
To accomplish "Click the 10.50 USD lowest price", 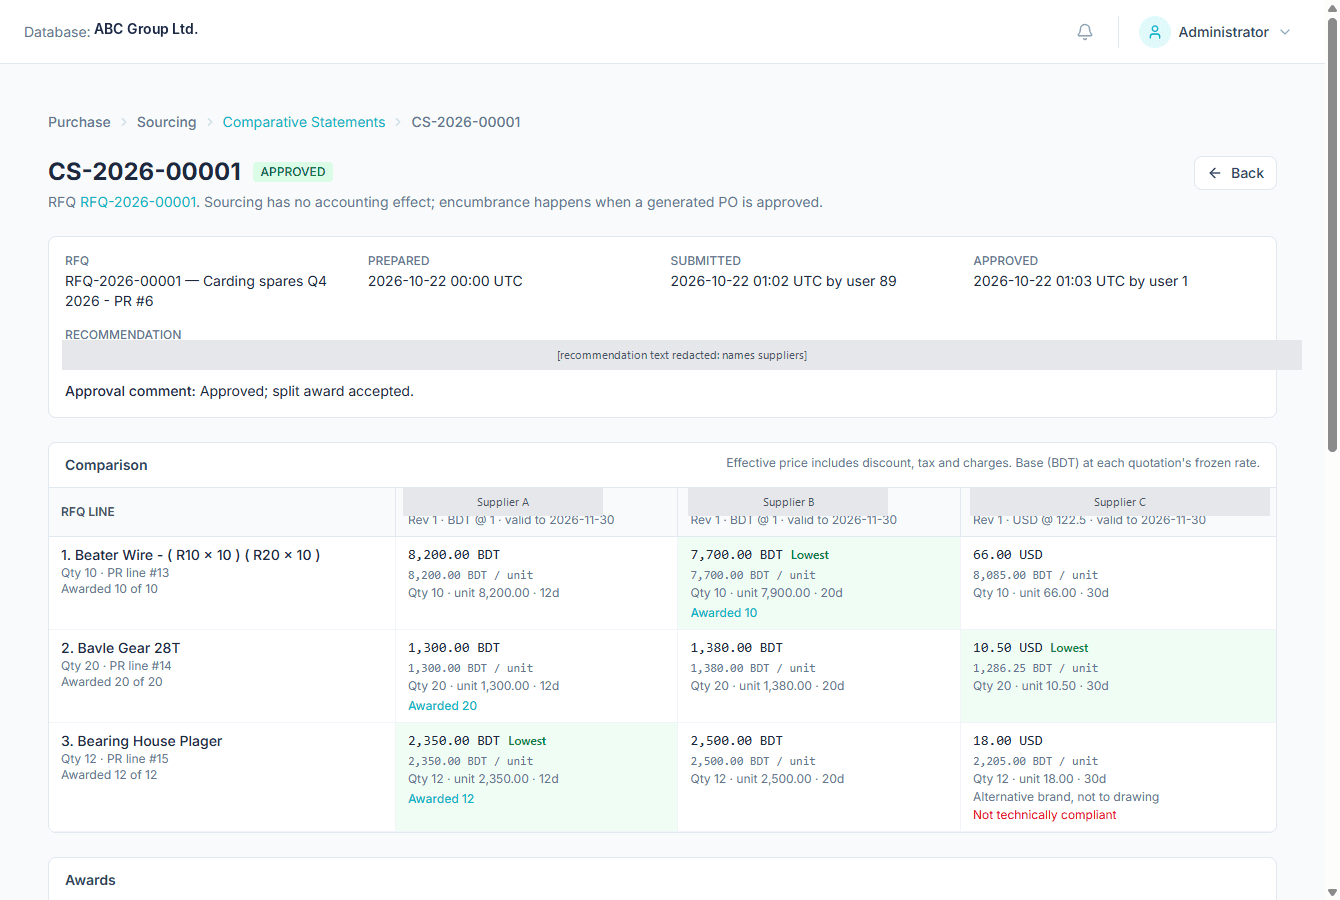I will pyautogui.click(x=1008, y=648).
